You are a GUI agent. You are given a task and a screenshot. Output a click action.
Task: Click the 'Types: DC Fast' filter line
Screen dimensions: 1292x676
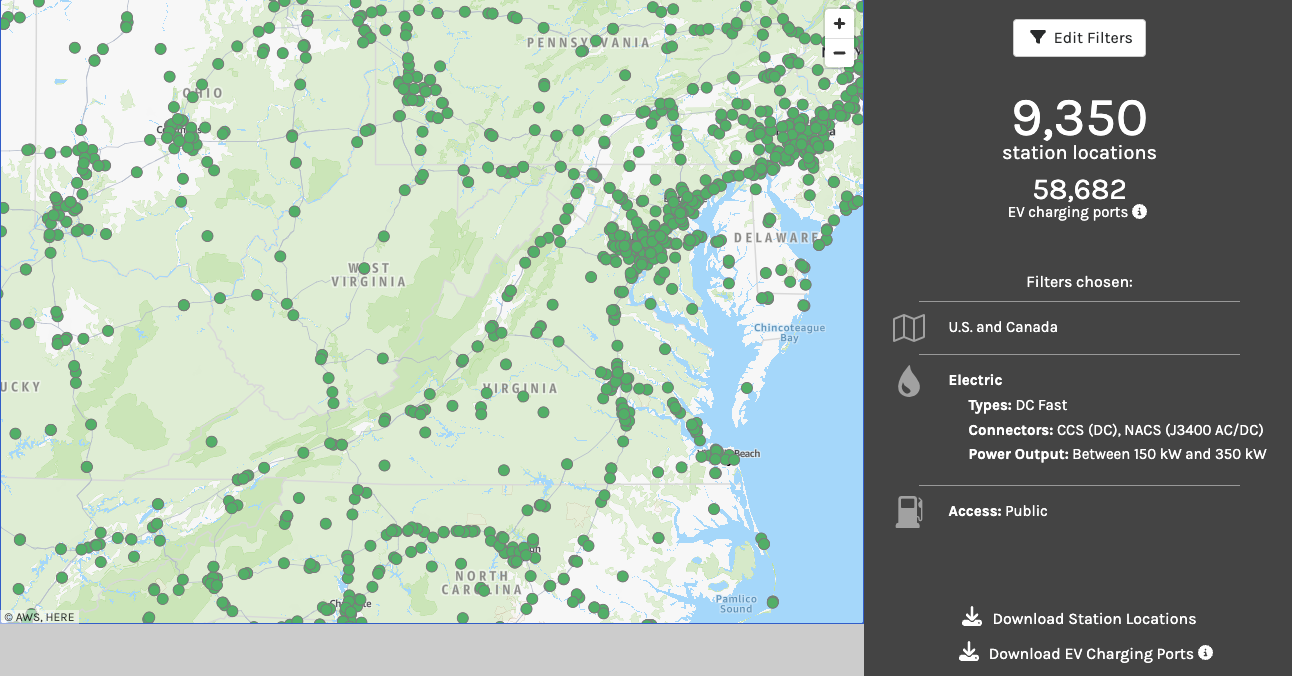[1018, 405]
